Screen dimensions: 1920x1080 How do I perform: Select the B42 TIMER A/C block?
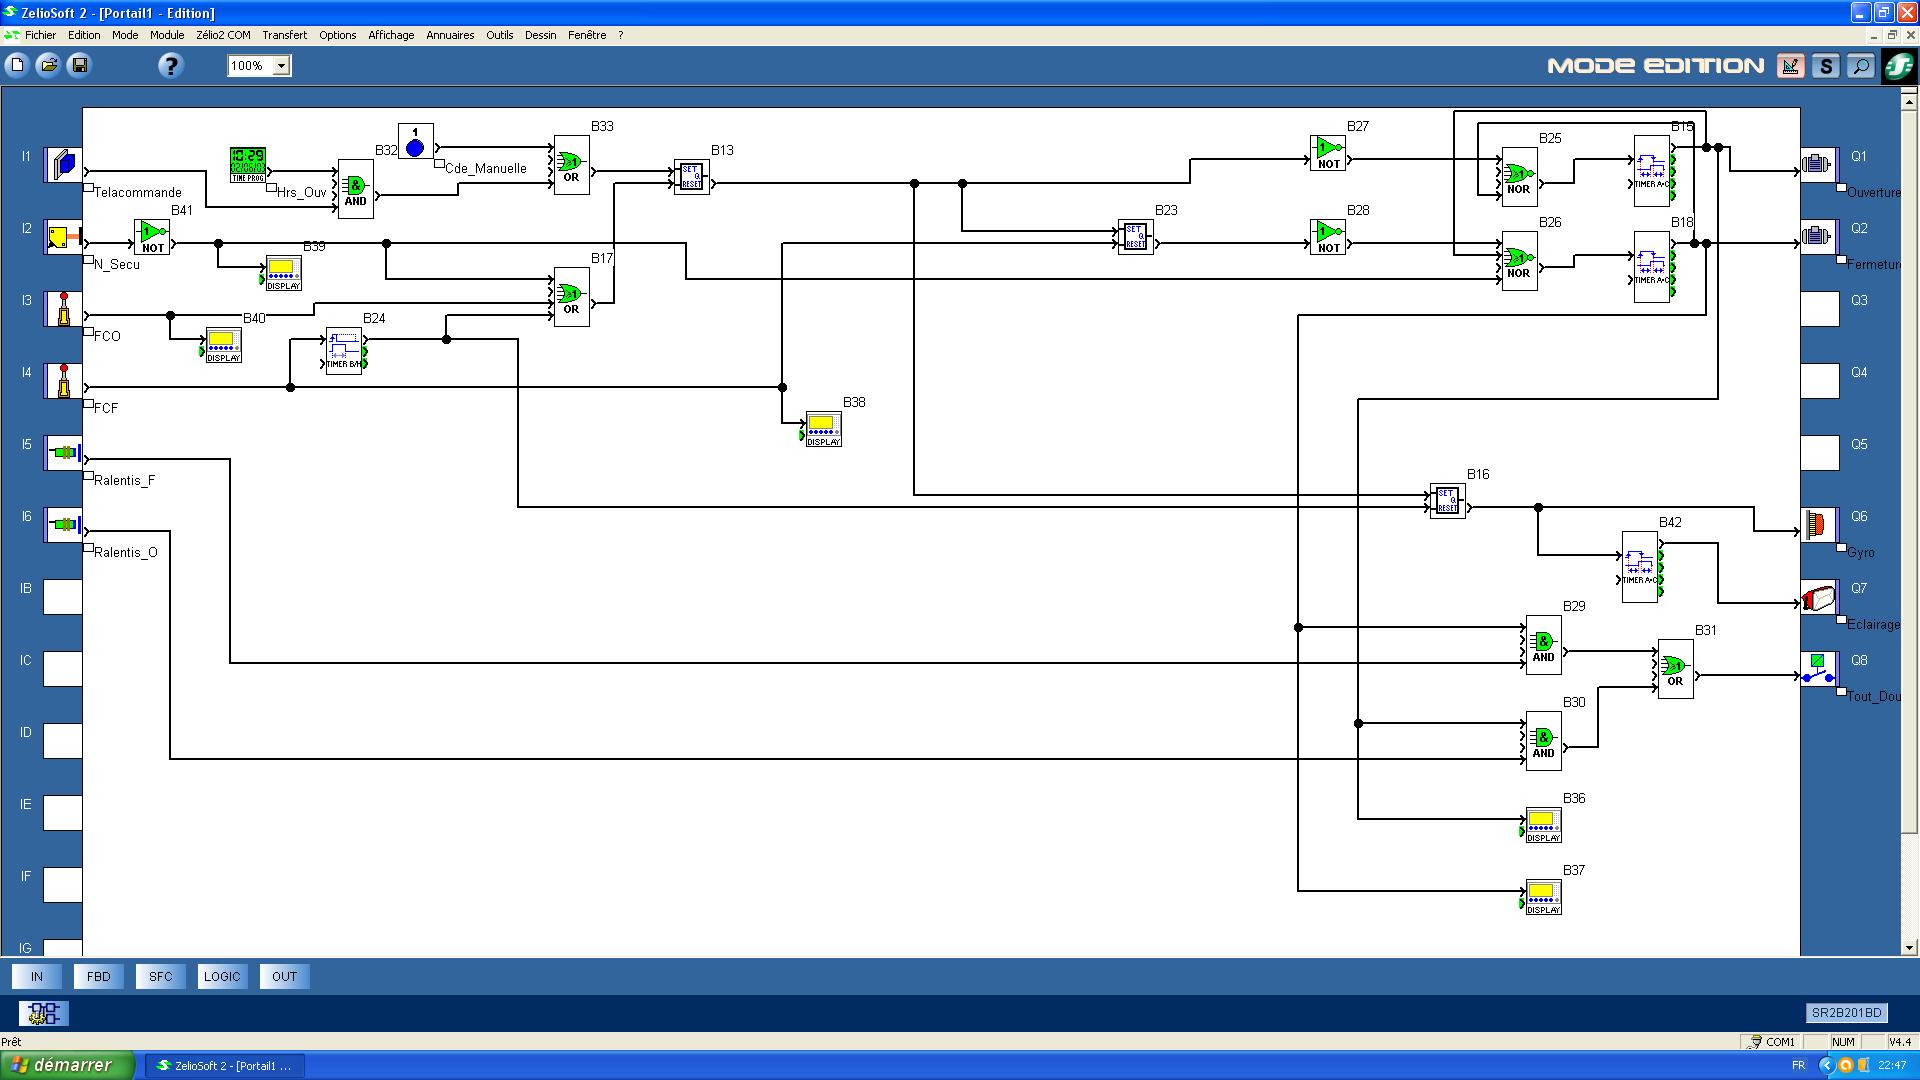[x=1640, y=567]
